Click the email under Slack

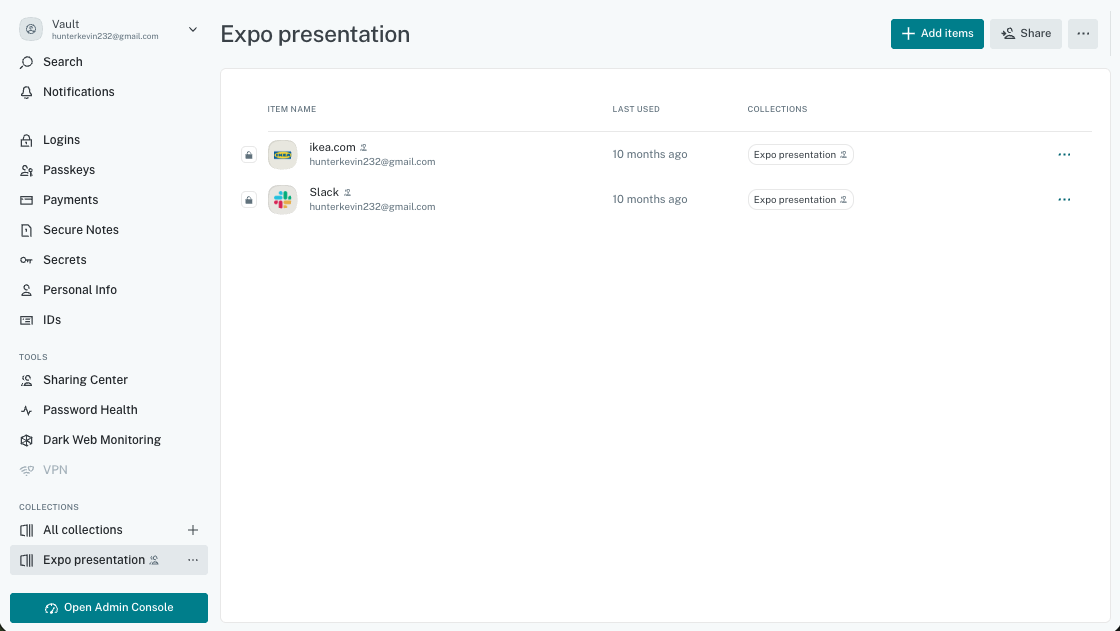point(372,207)
